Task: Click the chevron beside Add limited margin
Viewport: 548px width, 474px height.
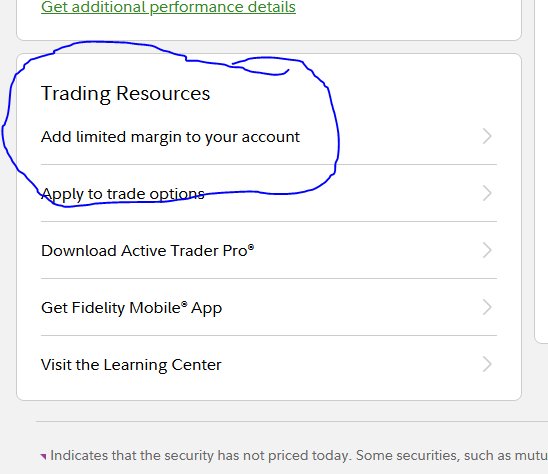Action: (x=487, y=136)
